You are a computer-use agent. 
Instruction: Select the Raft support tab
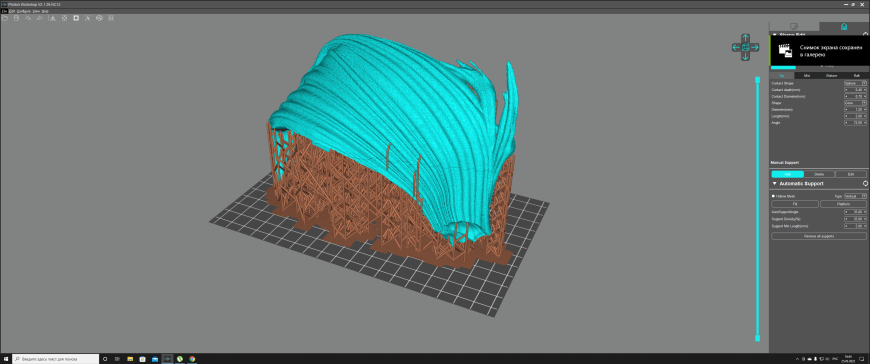[x=857, y=75]
